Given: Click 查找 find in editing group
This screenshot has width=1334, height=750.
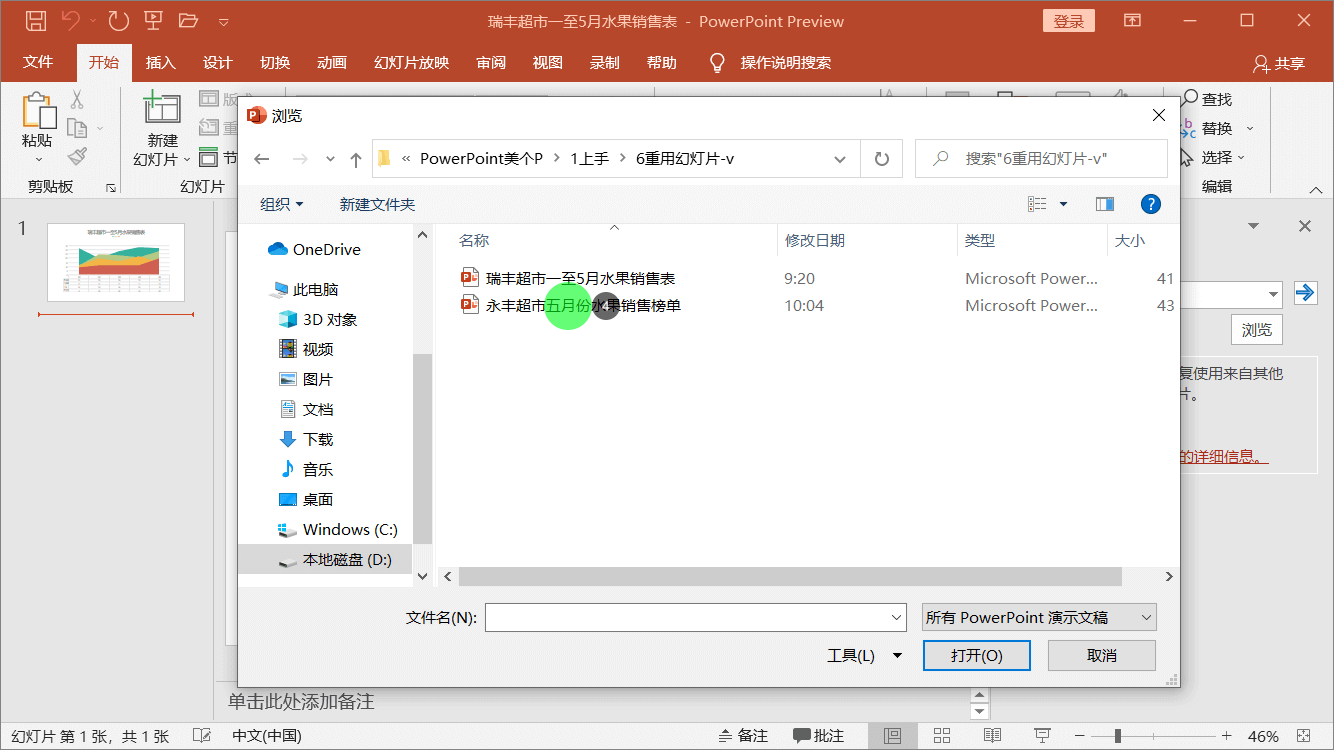Looking at the screenshot, I should [1206, 99].
